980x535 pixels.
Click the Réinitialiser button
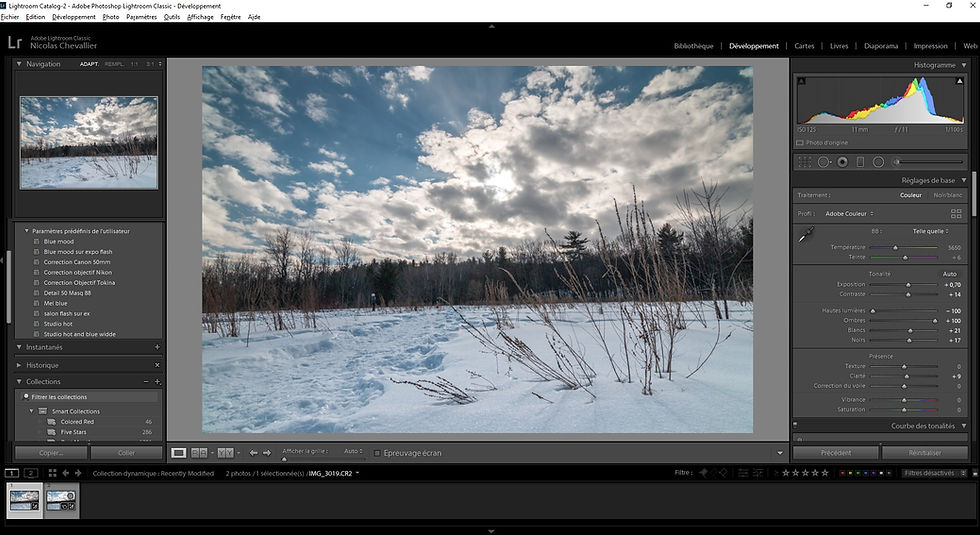925,452
